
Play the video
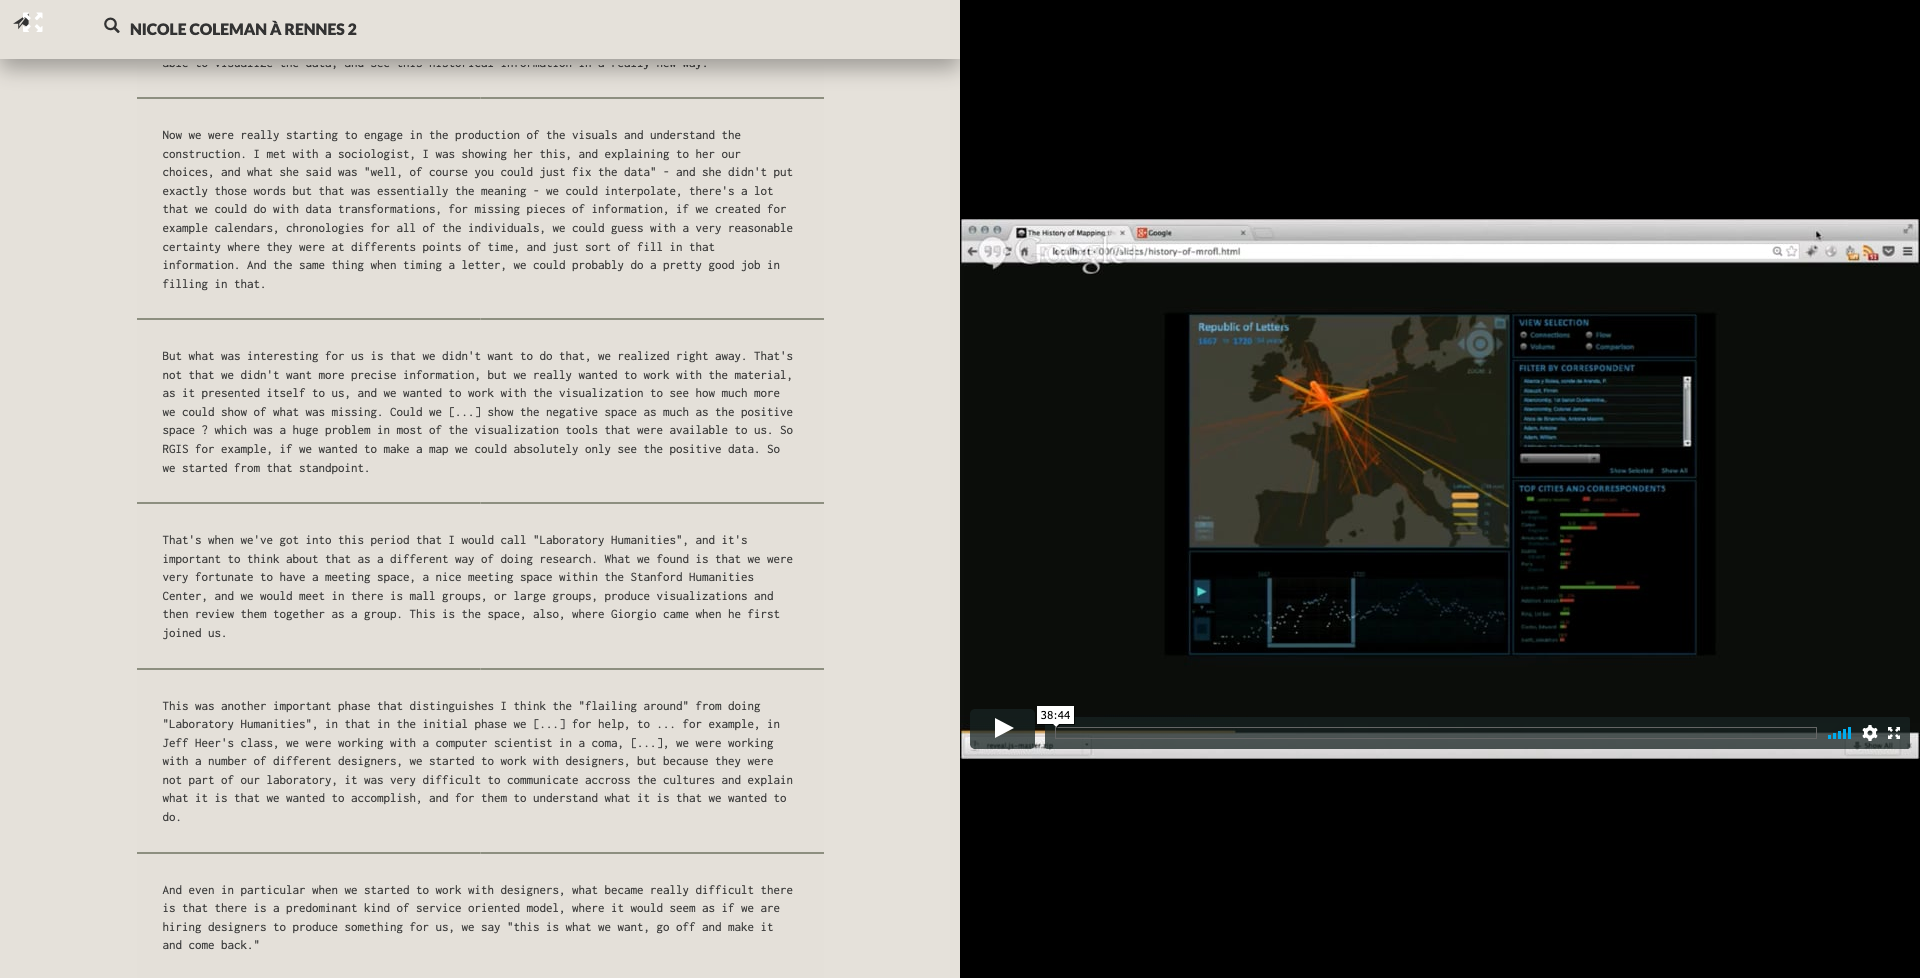coord(1002,728)
